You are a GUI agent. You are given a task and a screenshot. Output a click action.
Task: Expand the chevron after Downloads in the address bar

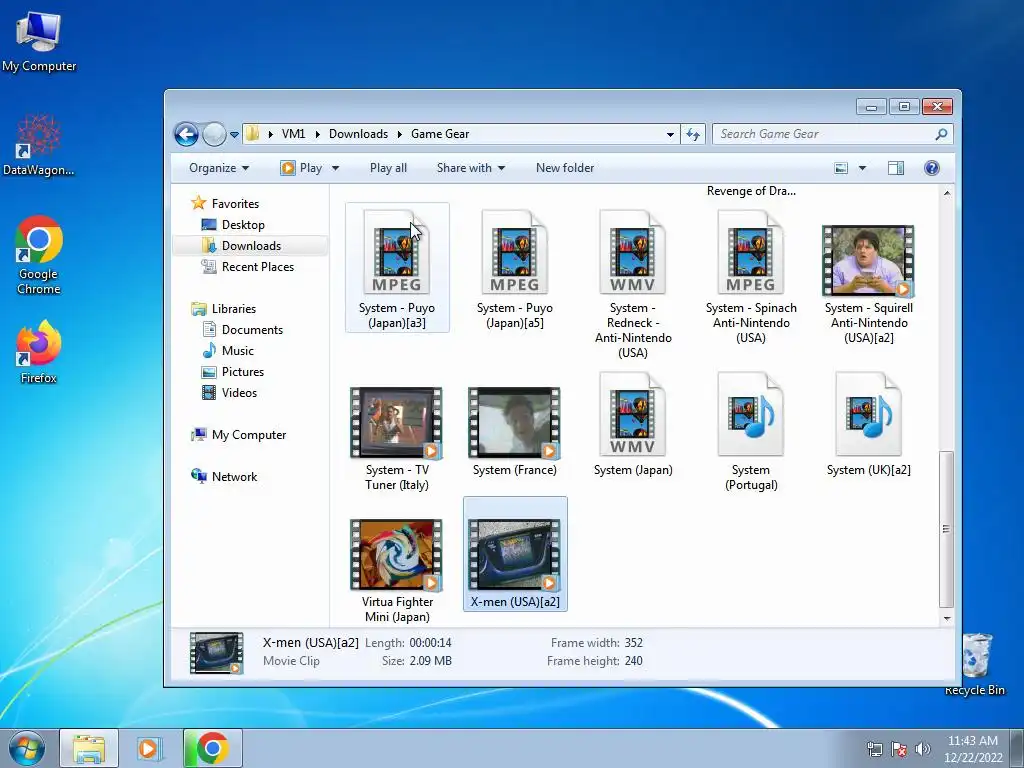(399, 134)
